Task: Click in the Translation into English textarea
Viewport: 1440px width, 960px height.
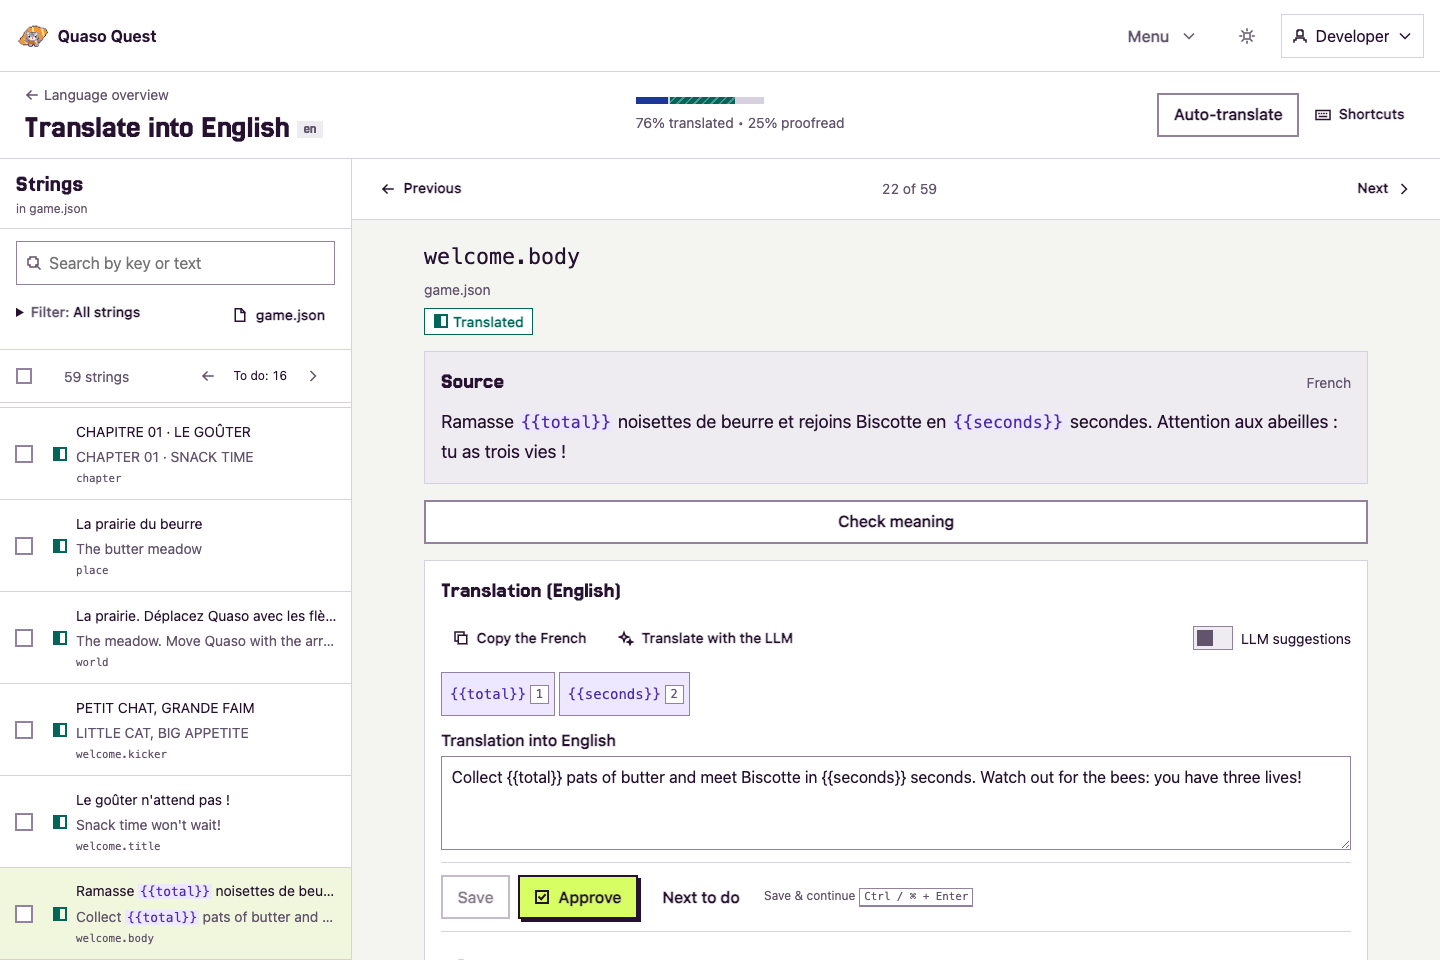Action: [x=896, y=803]
